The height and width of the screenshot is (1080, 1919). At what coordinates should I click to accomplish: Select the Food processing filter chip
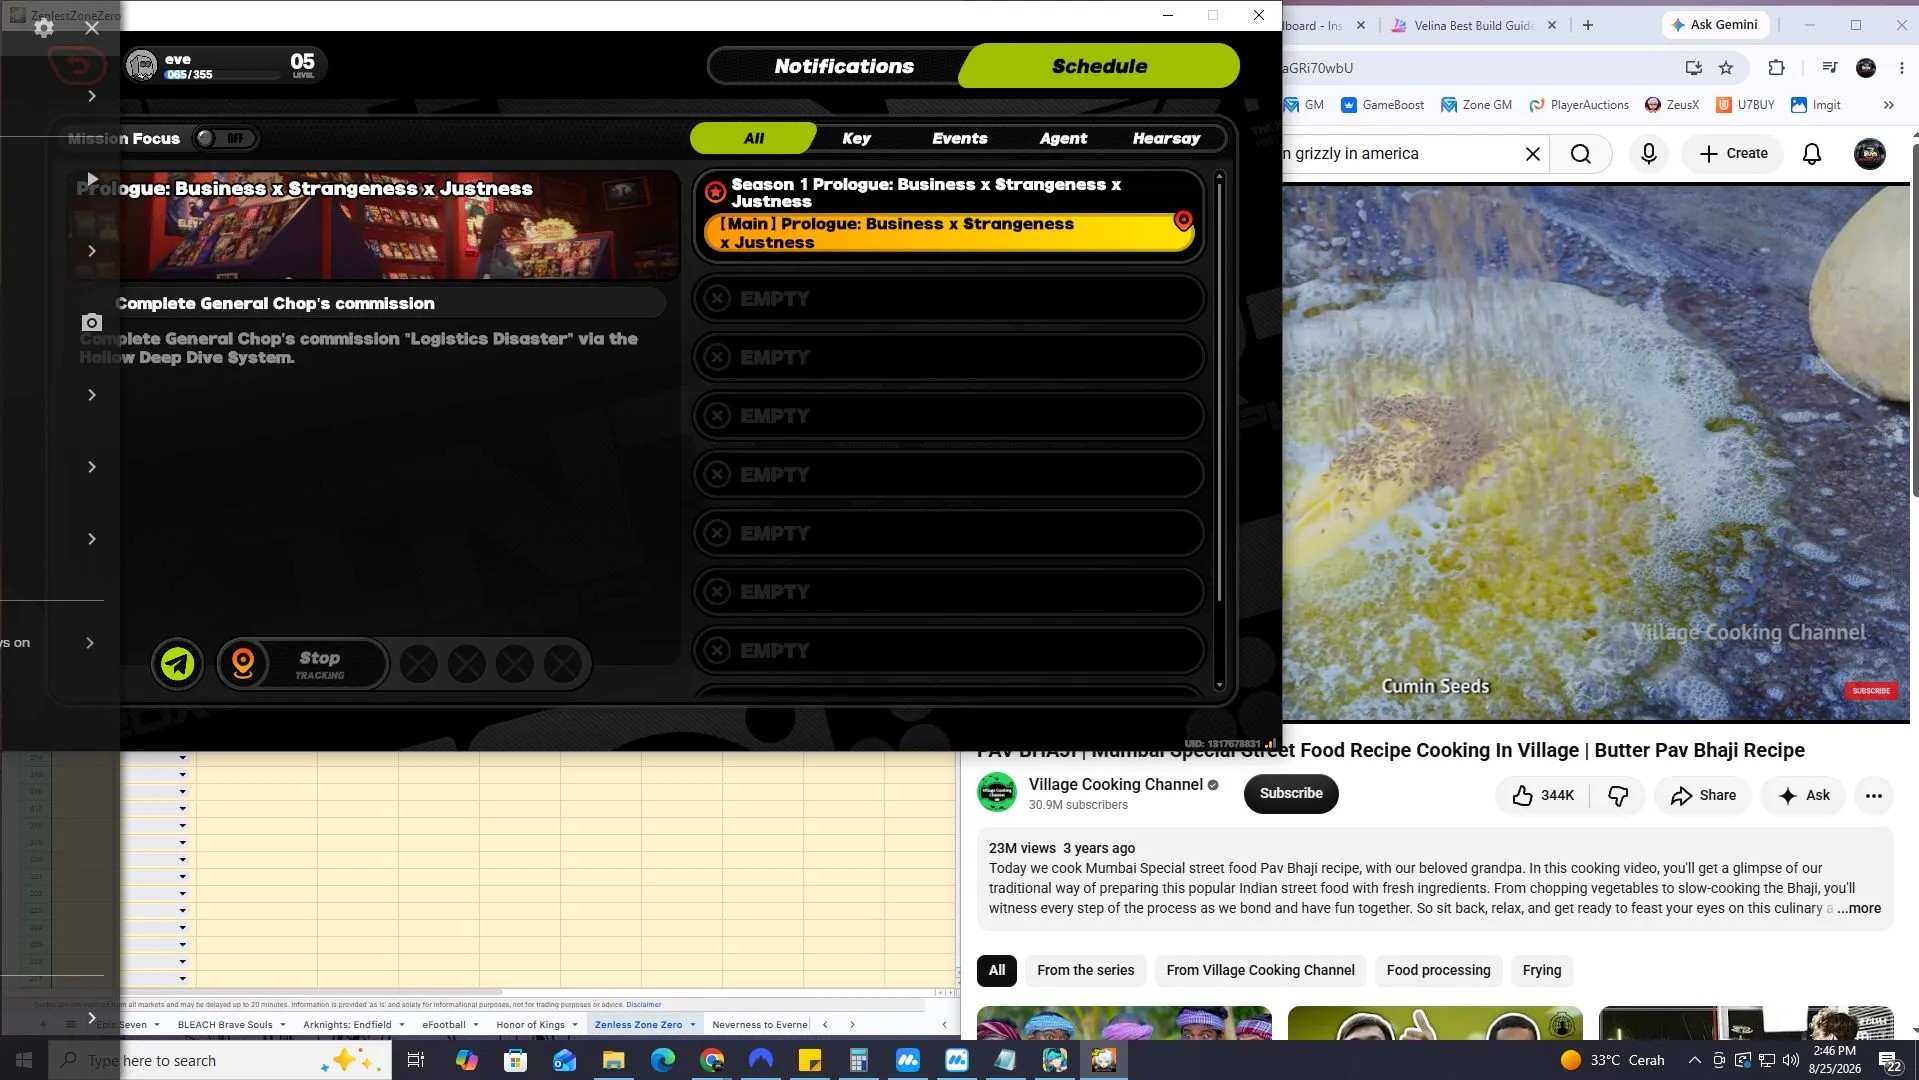pos(1438,970)
